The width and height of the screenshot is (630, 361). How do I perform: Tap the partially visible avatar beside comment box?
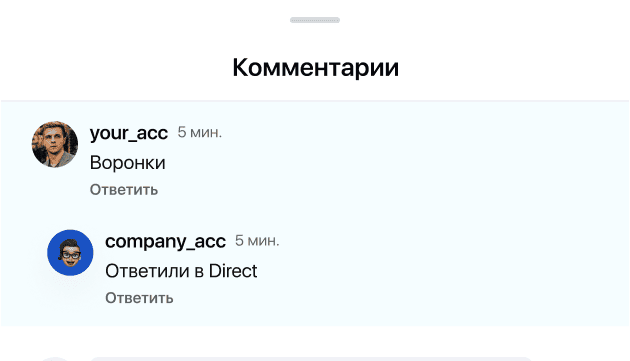coord(55,359)
